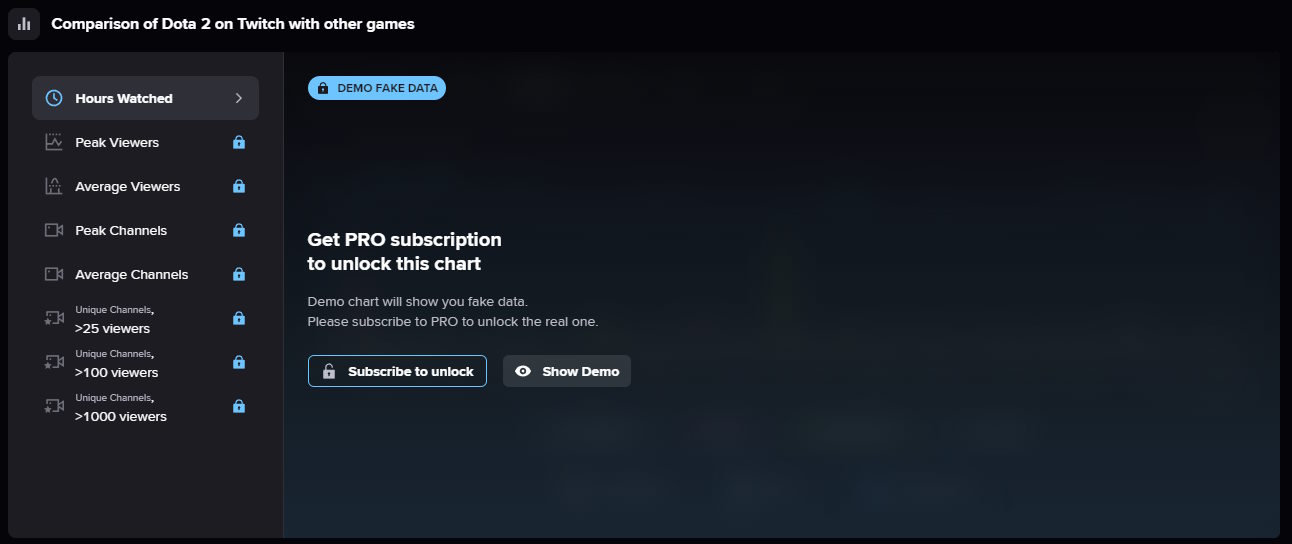The image size is (1292, 544).
Task: Expand the Hours Watched chevron arrow
Action: click(x=239, y=98)
